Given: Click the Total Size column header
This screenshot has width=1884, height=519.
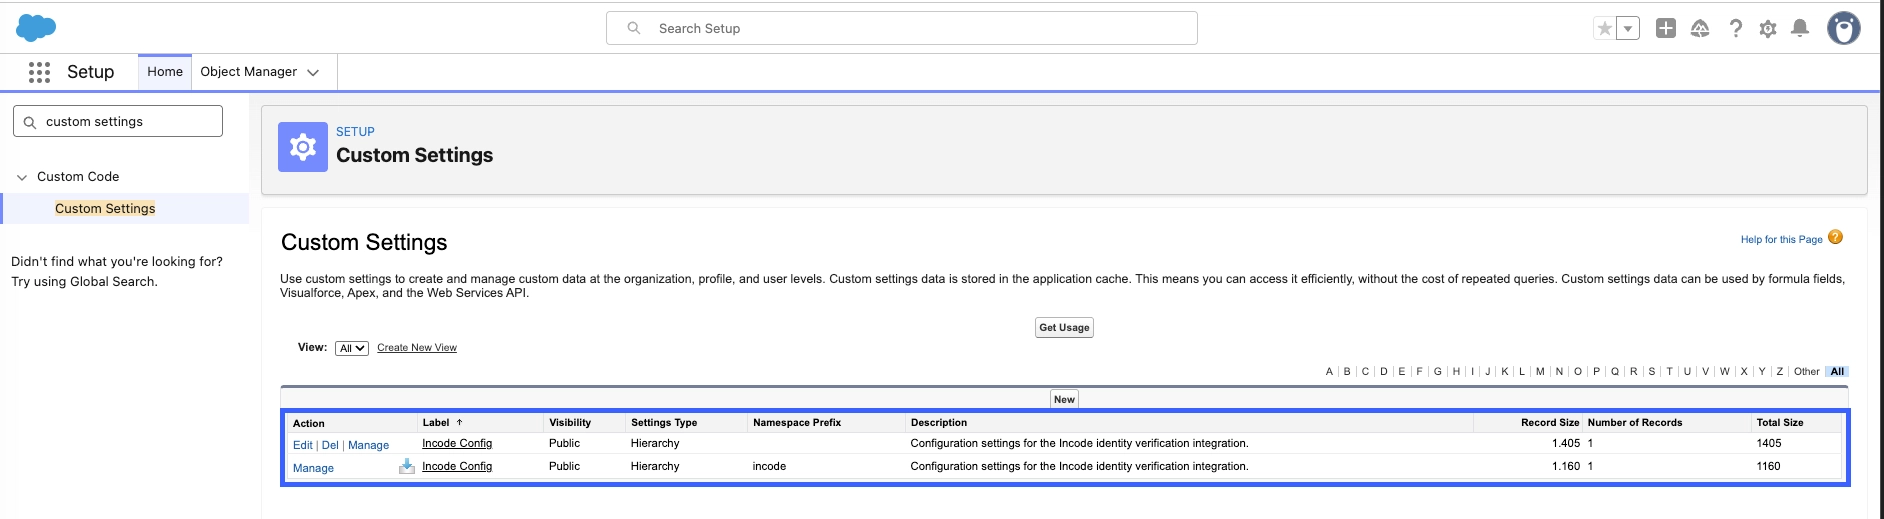Looking at the screenshot, I should click(x=1780, y=422).
